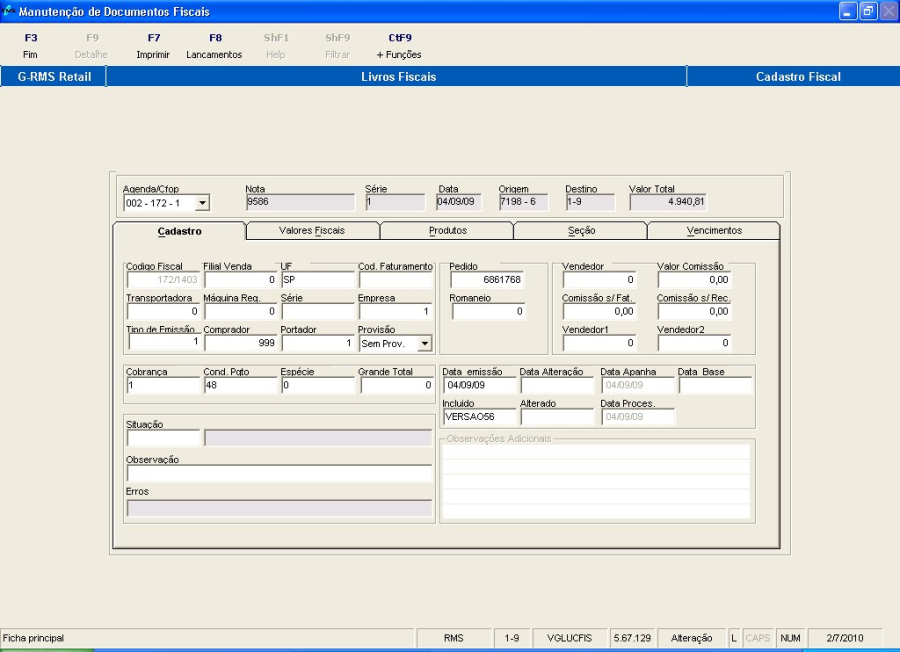Viewport: 900px width, 652px height.
Task: Select the Cadastro tab
Action: (x=179, y=231)
